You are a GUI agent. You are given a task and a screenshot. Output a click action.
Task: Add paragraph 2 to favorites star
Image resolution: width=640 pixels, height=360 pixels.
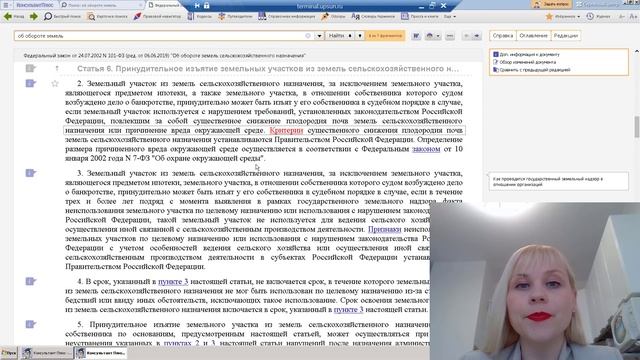pyautogui.click(x=55, y=84)
